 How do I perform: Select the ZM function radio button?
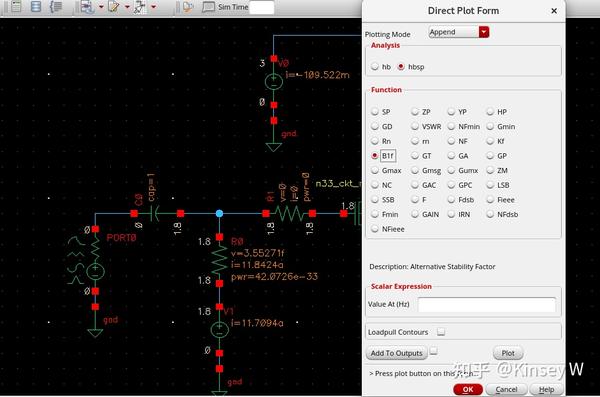(x=490, y=170)
